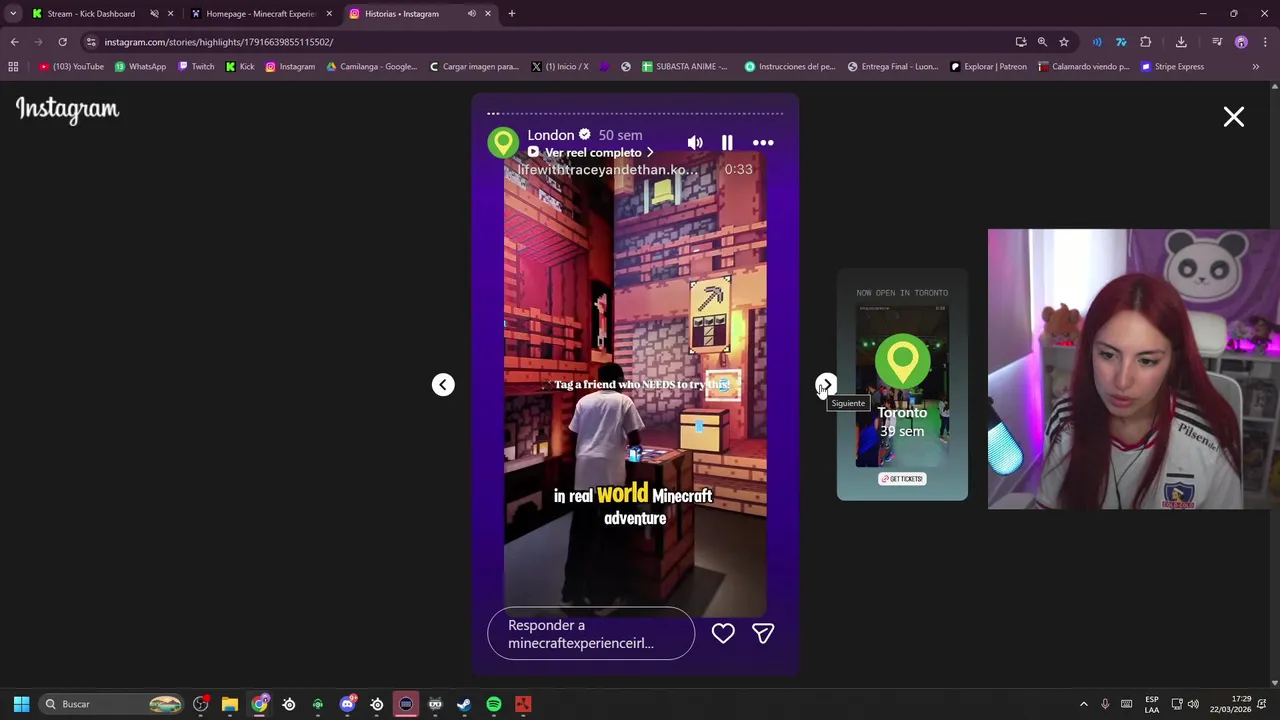The image size is (1280, 720).
Task: Click the taskbar 'Buscar' search box
Action: click(x=112, y=704)
